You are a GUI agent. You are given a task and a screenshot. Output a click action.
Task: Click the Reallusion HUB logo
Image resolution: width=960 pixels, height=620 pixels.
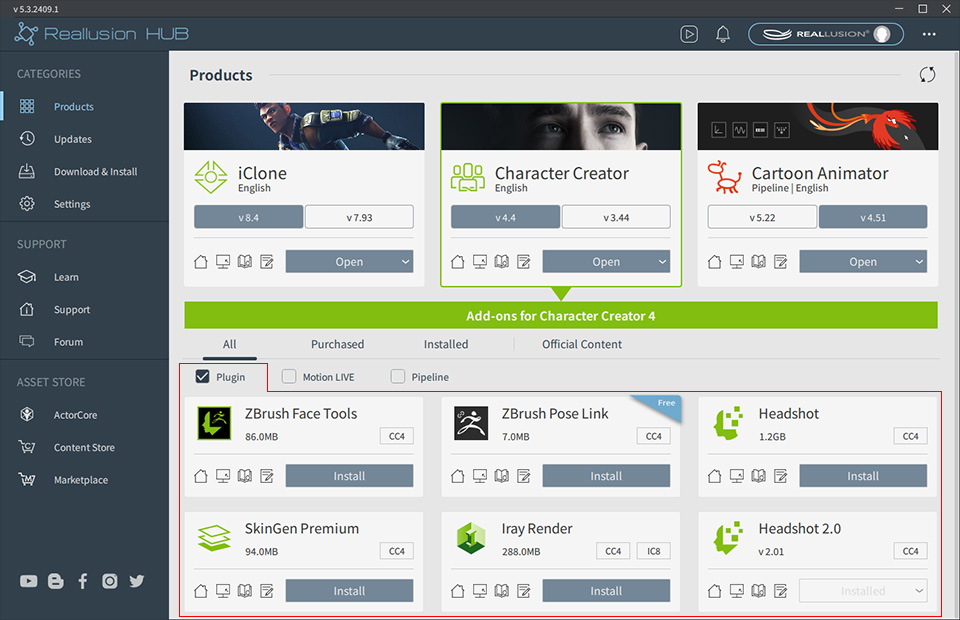(x=102, y=34)
